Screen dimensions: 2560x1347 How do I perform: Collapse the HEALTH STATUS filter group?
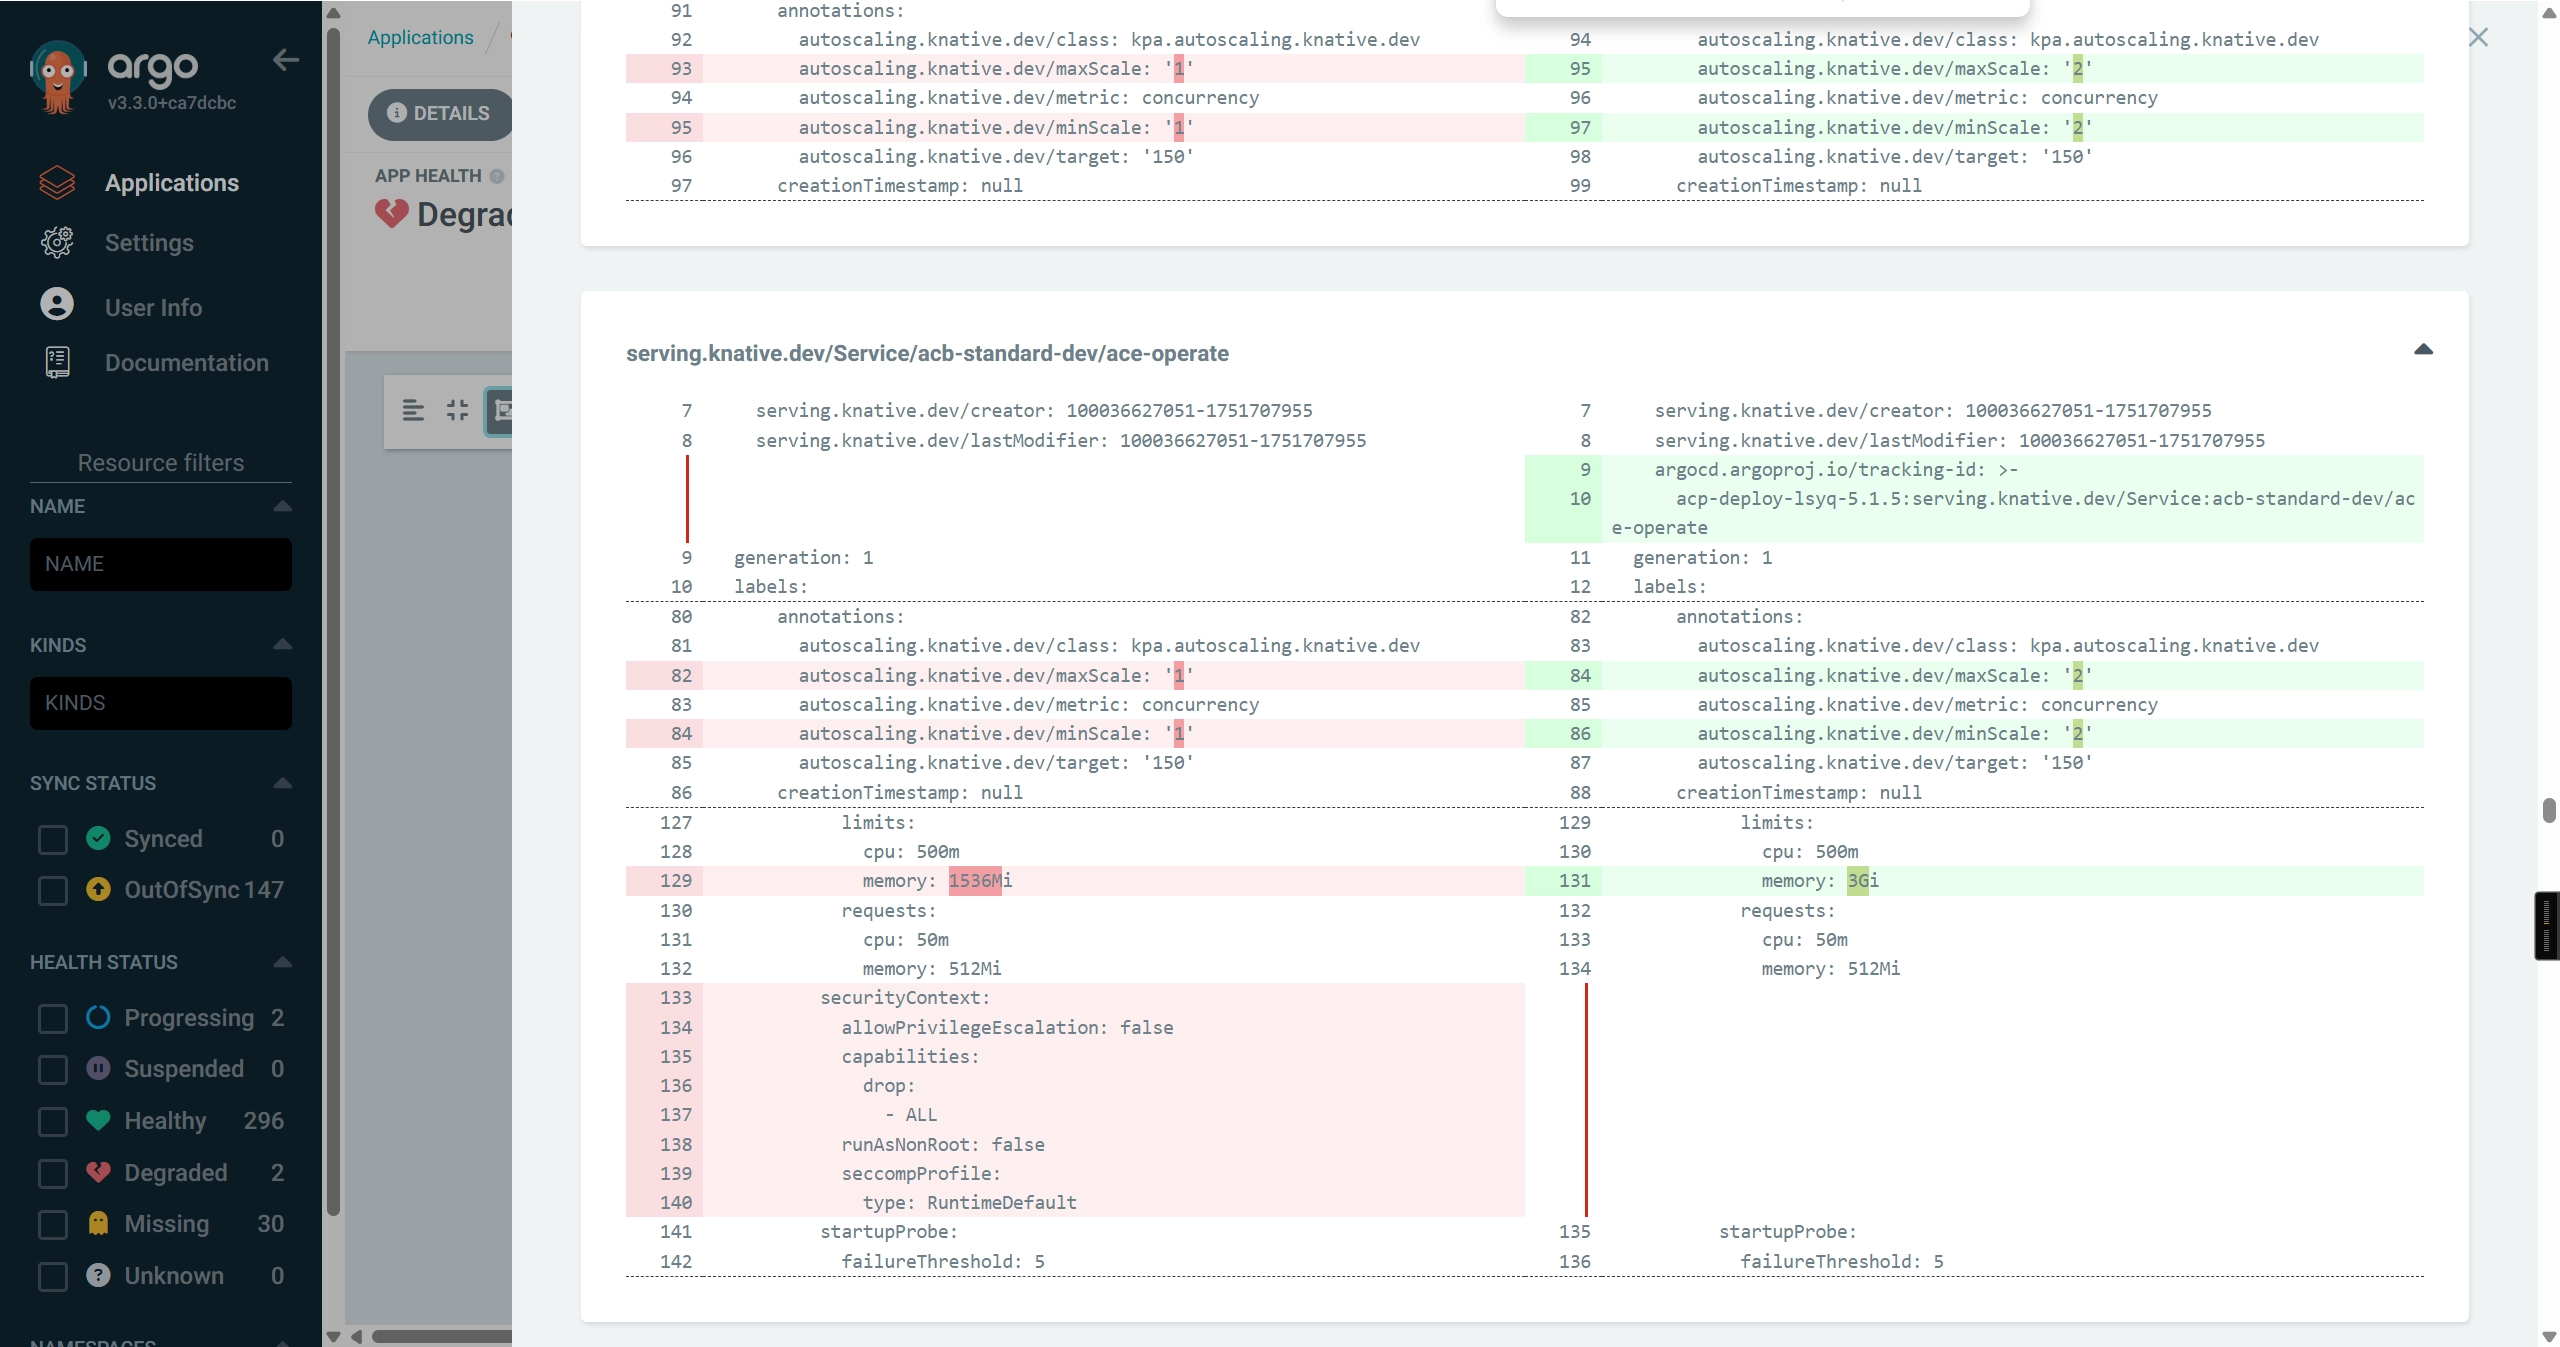(x=282, y=962)
